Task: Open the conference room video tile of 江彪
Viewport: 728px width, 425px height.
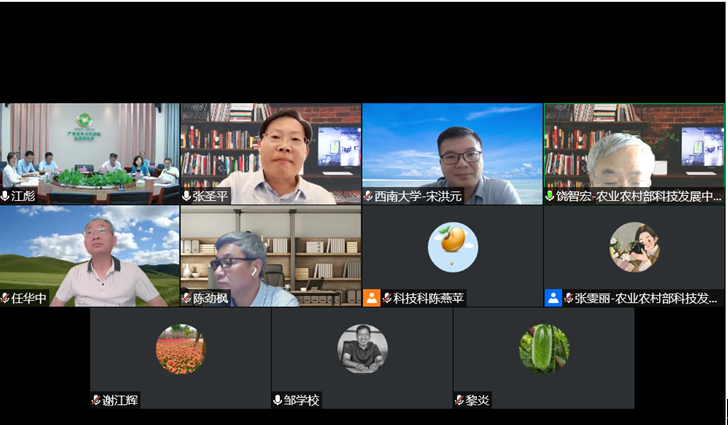Action: pos(90,148)
